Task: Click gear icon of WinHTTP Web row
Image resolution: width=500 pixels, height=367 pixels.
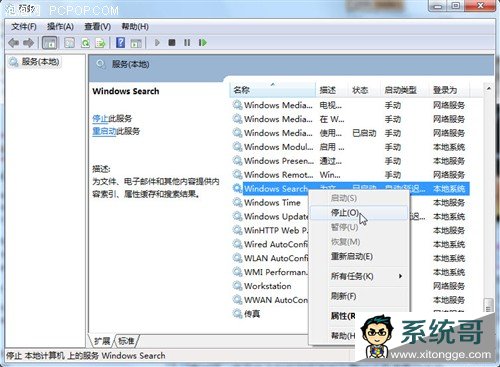Action: [x=237, y=230]
